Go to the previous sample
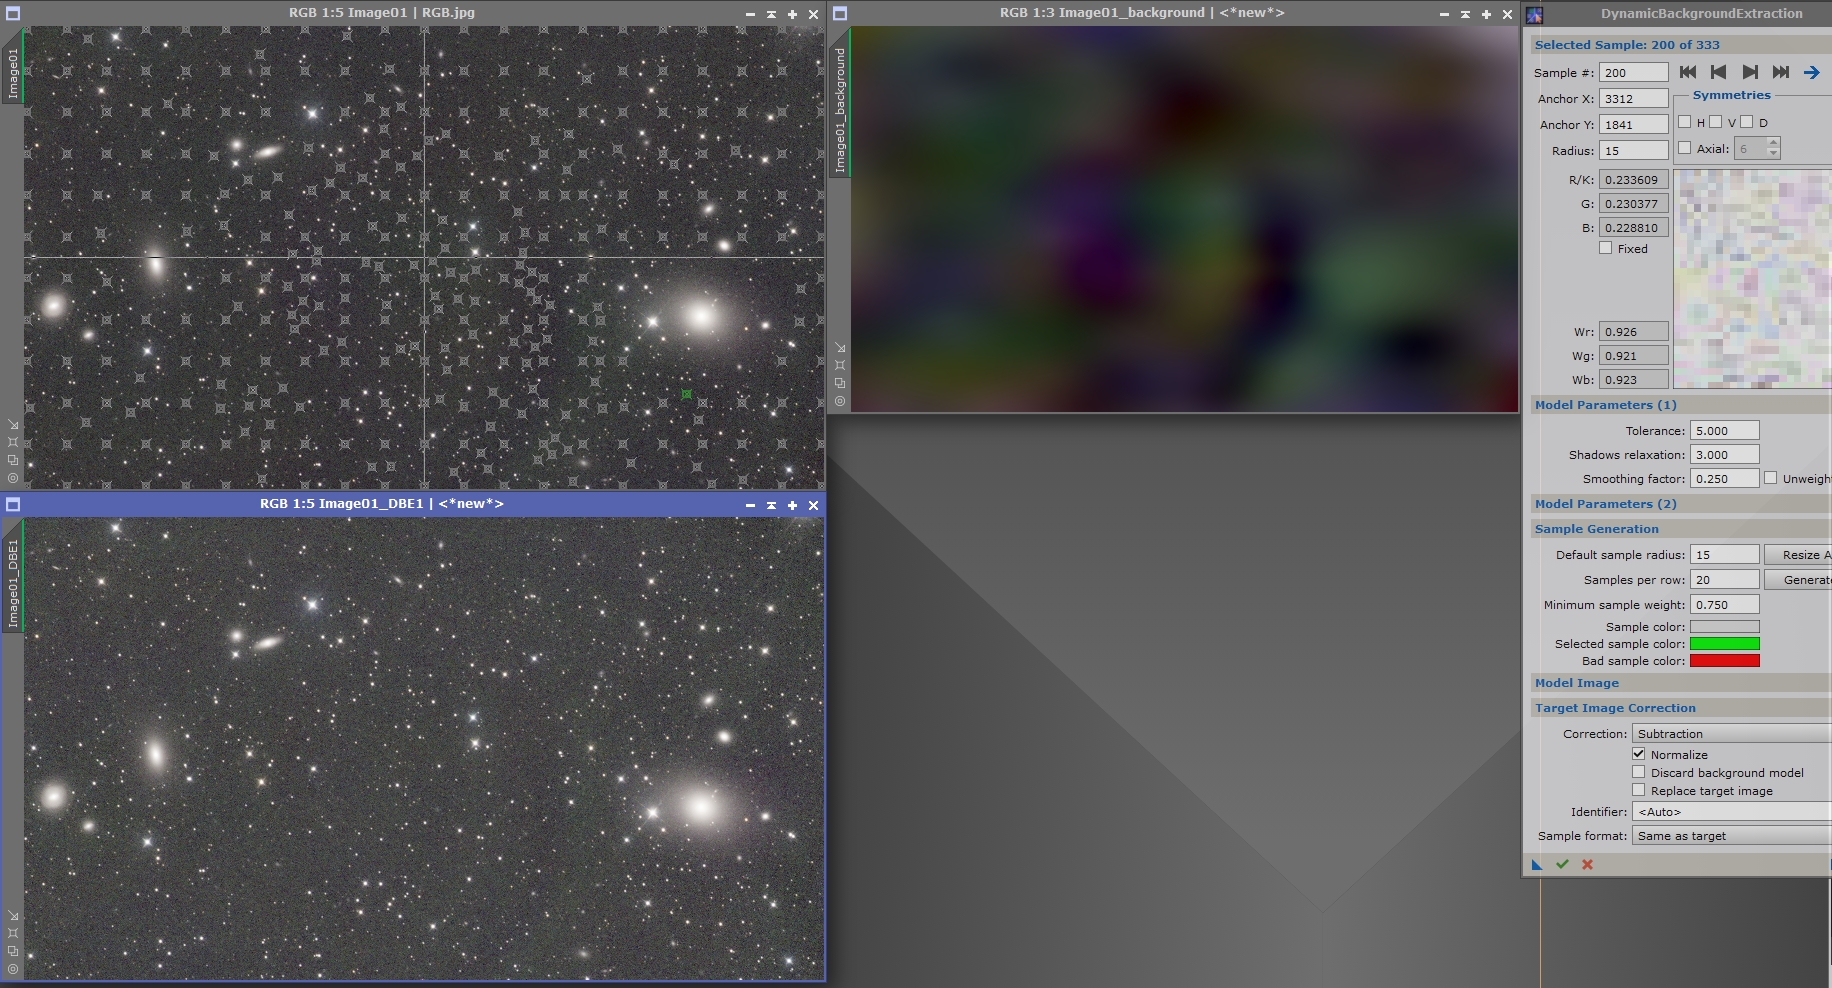This screenshot has width=1832, height=988. tap(1719, 72)
